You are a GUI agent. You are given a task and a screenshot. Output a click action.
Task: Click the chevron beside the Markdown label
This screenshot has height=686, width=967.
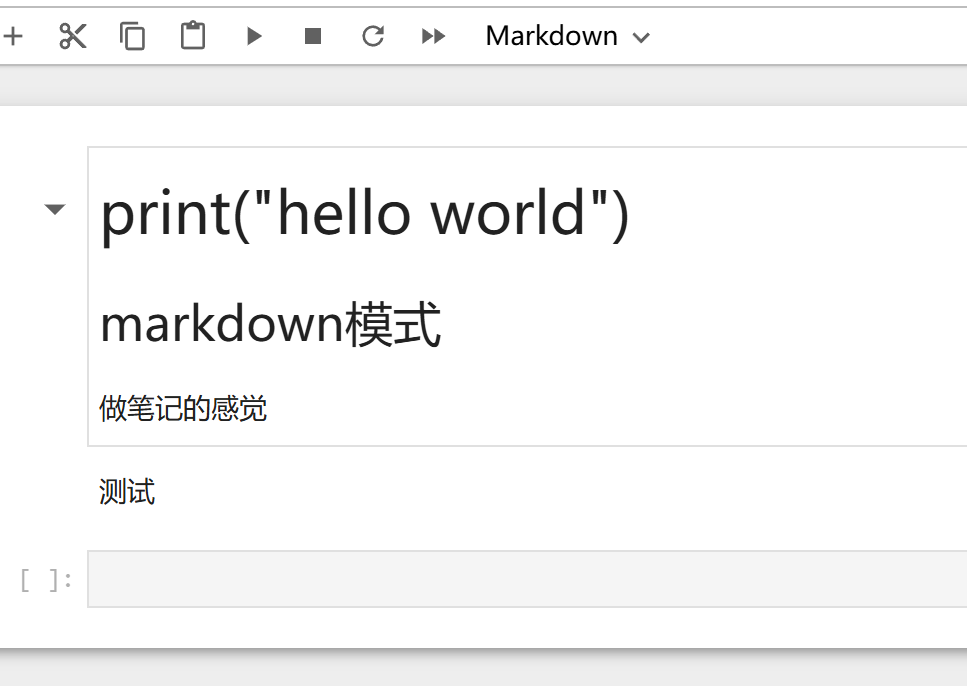(x=642, y=38)
